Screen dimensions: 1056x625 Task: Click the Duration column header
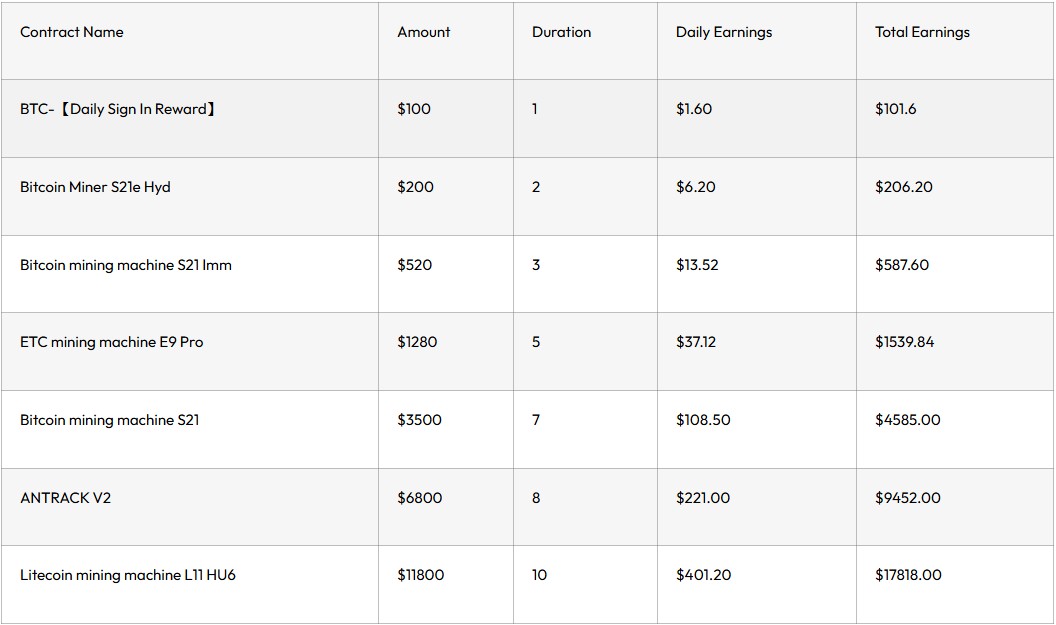tap(561, 32)
